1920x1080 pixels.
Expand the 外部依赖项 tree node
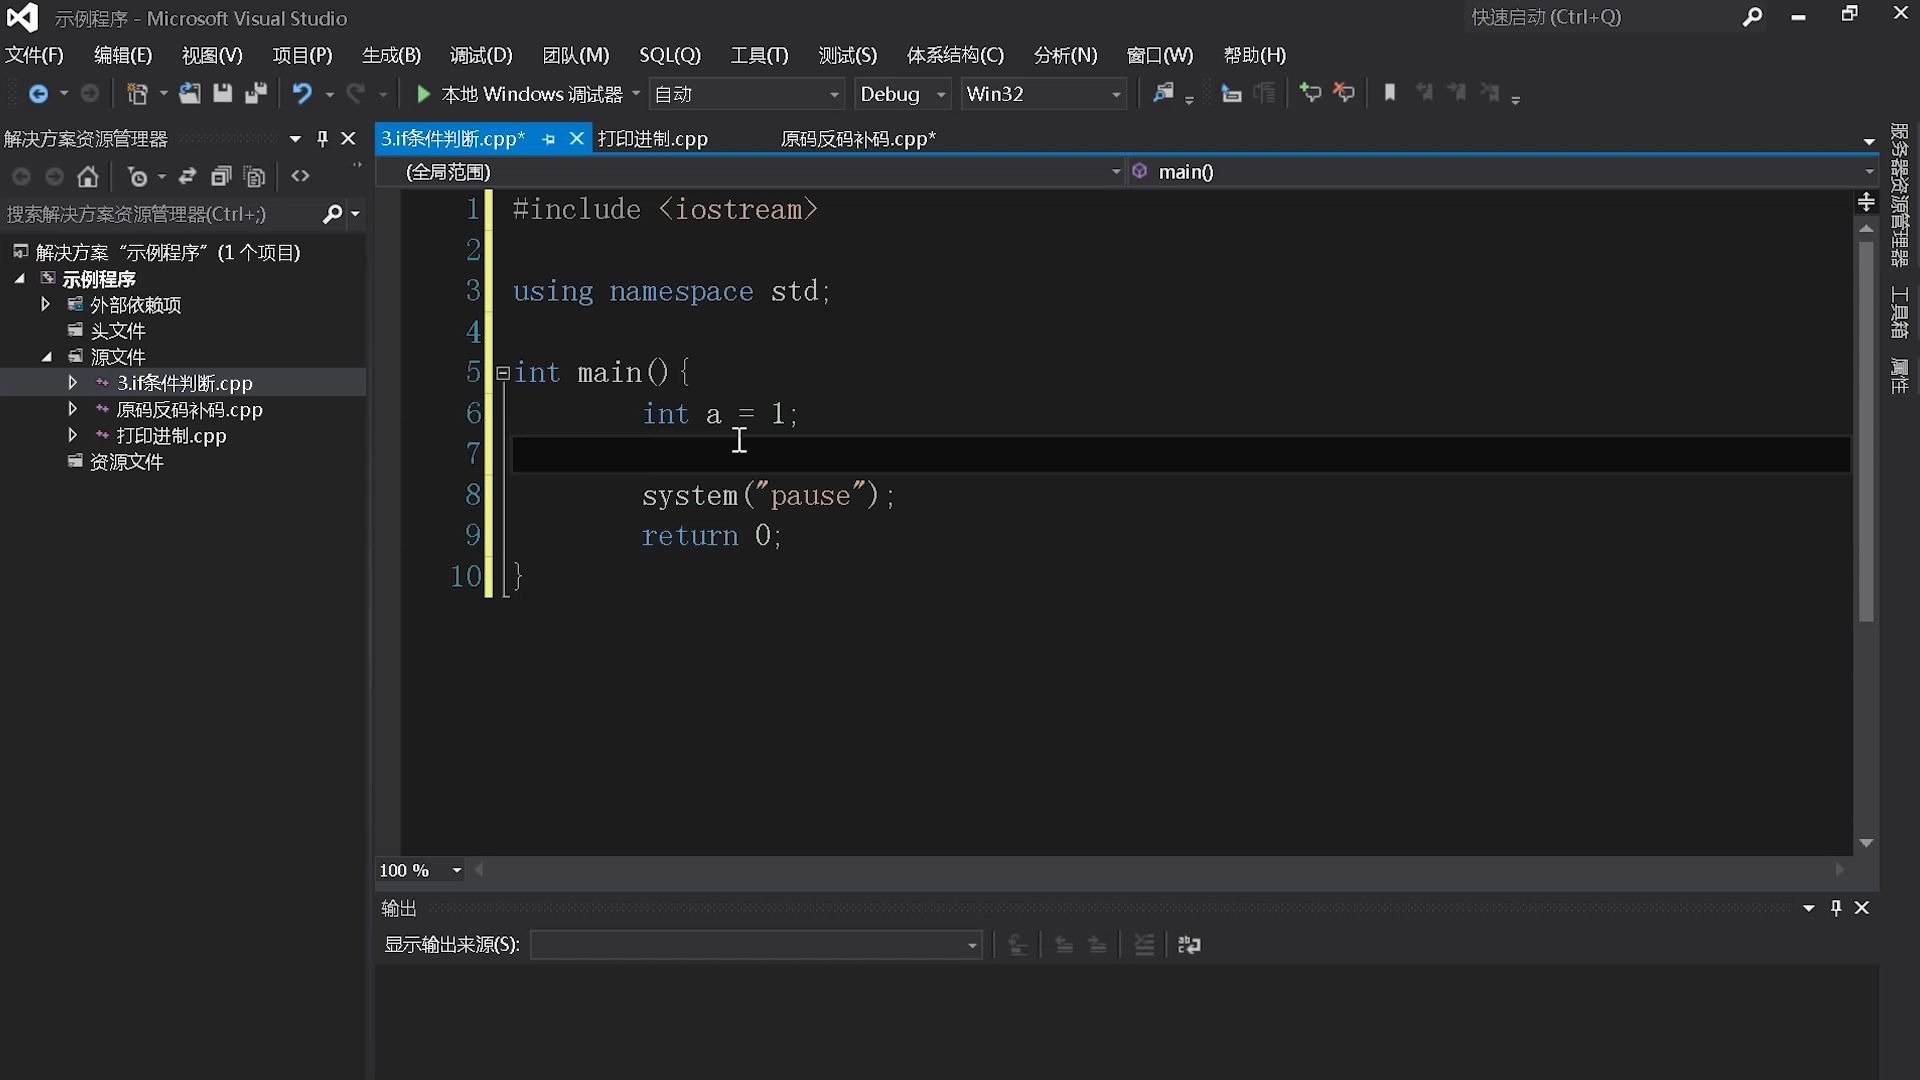coord(45,304)
